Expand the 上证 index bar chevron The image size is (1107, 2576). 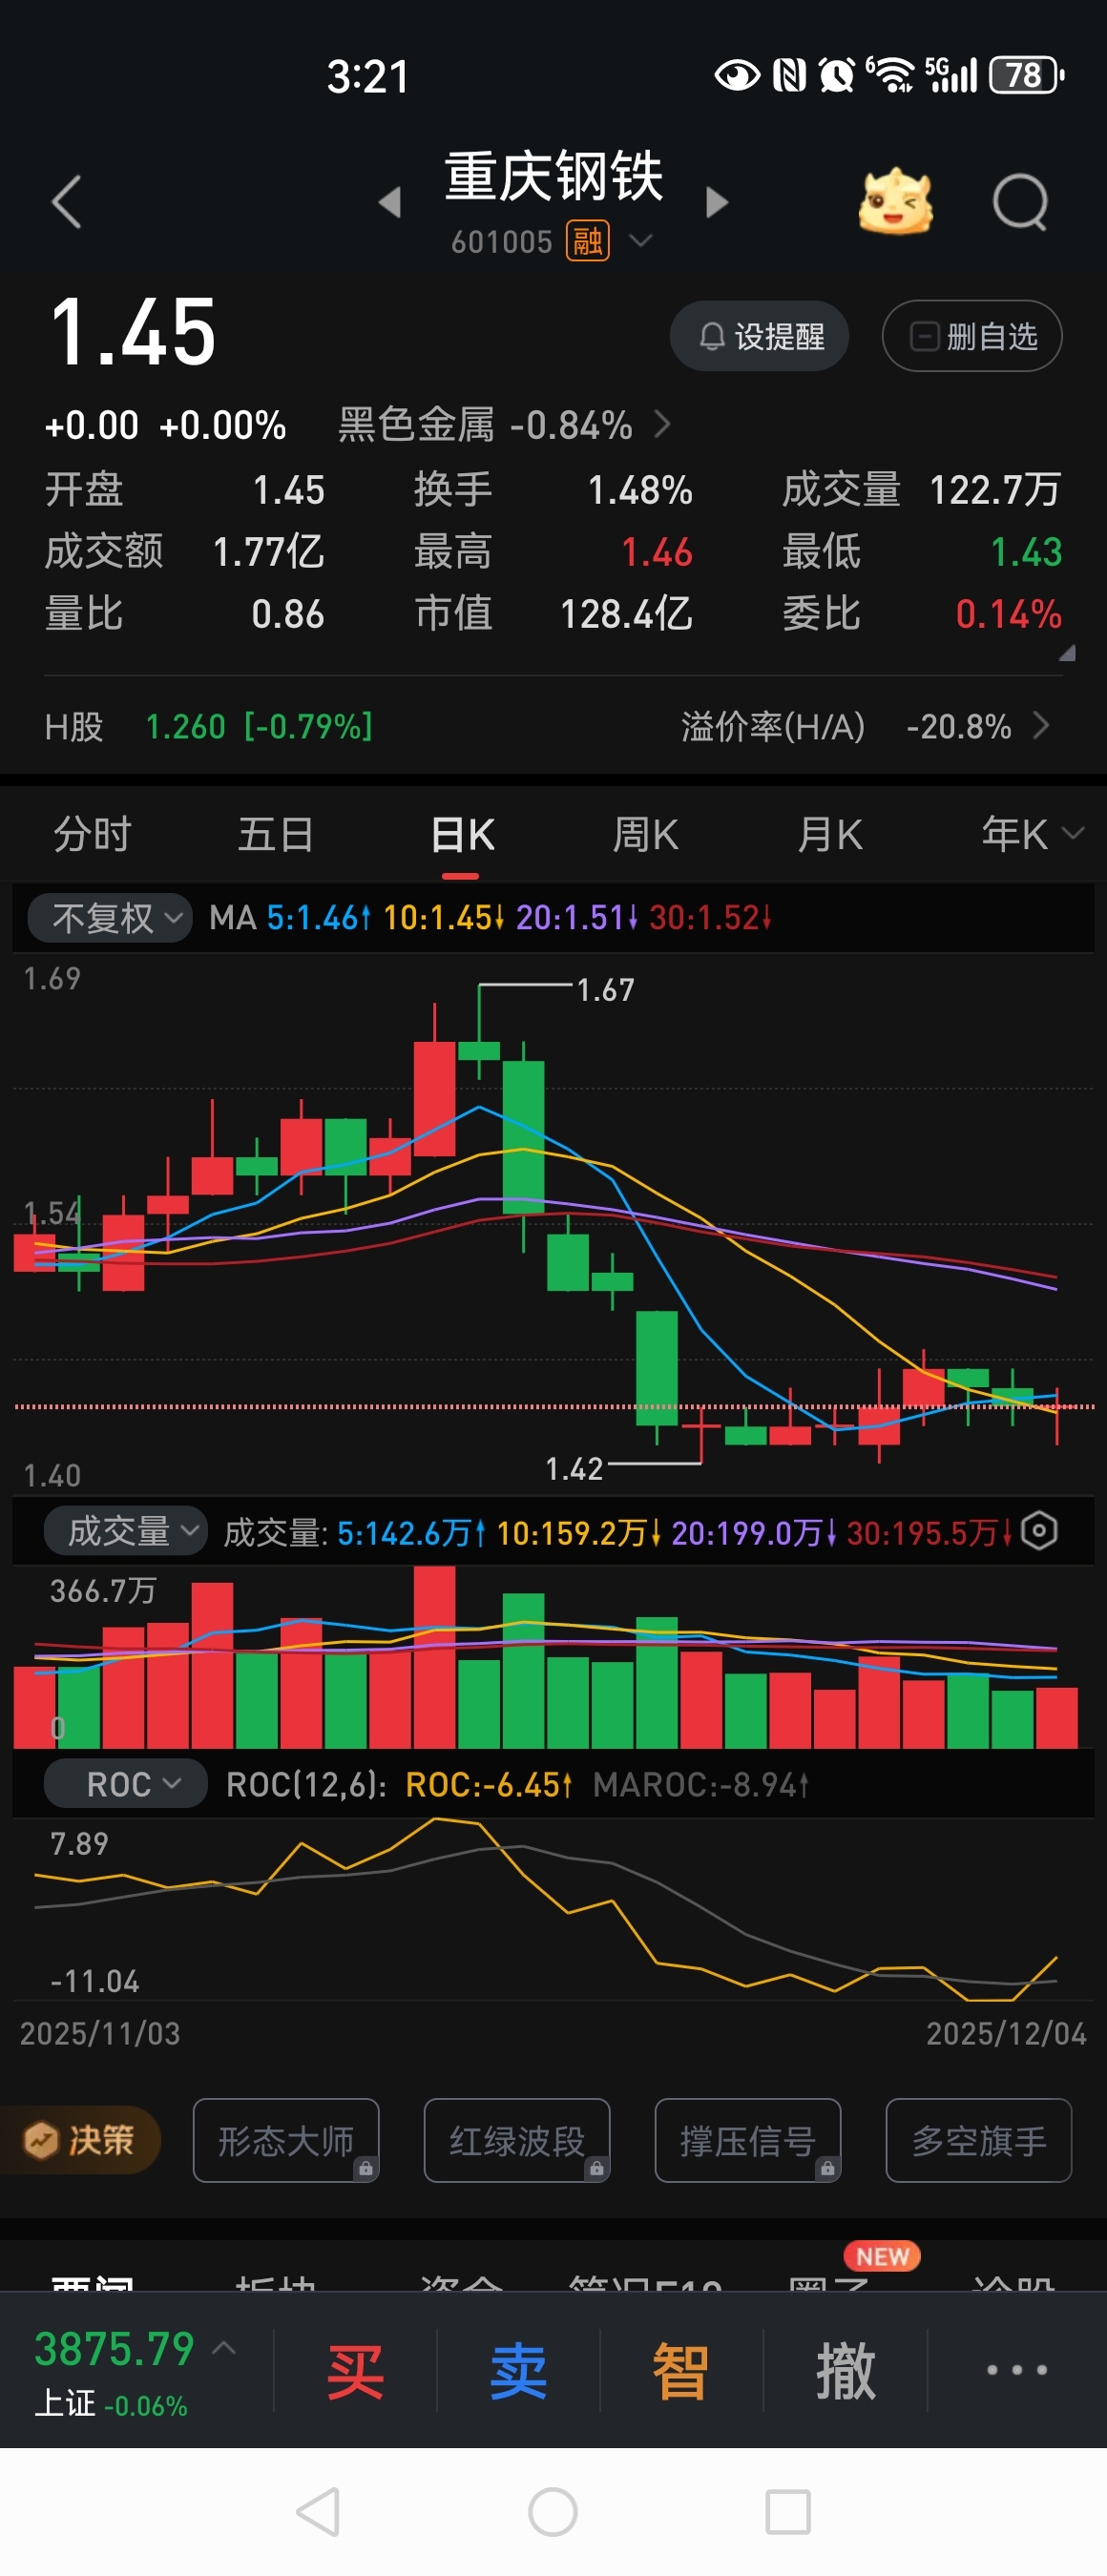(224, 2346)
